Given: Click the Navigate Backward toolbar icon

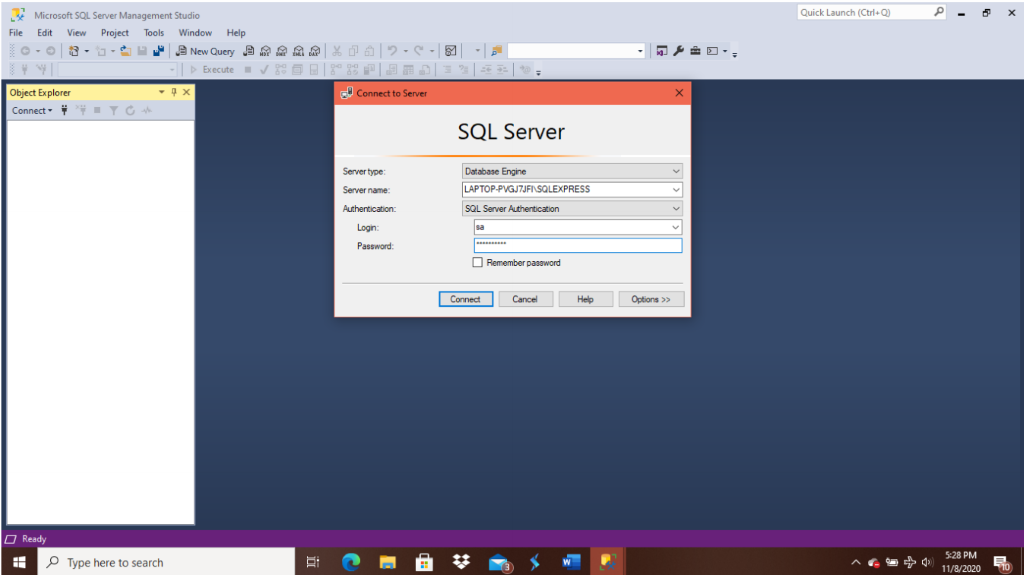Looking at the screenshot, I should point(25,51).
